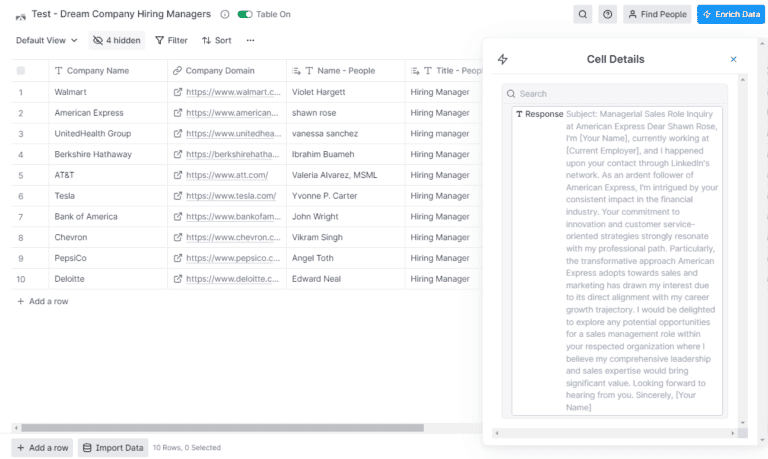
Task: Click the search magnifier icon in top bar
Action: (583, 14)
